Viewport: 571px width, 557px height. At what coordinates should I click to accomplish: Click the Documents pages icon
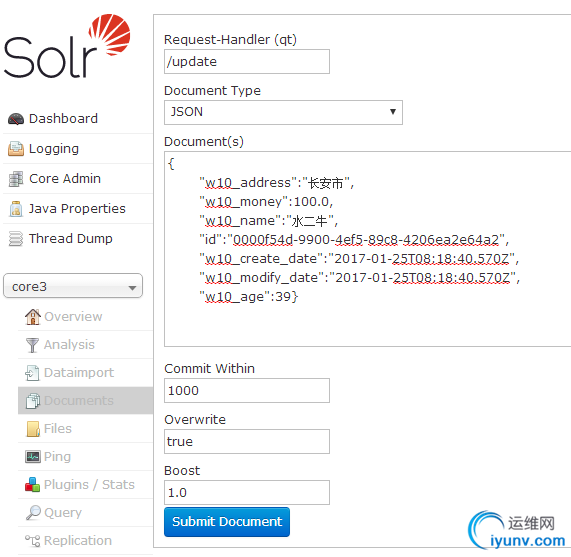[32, 401]
